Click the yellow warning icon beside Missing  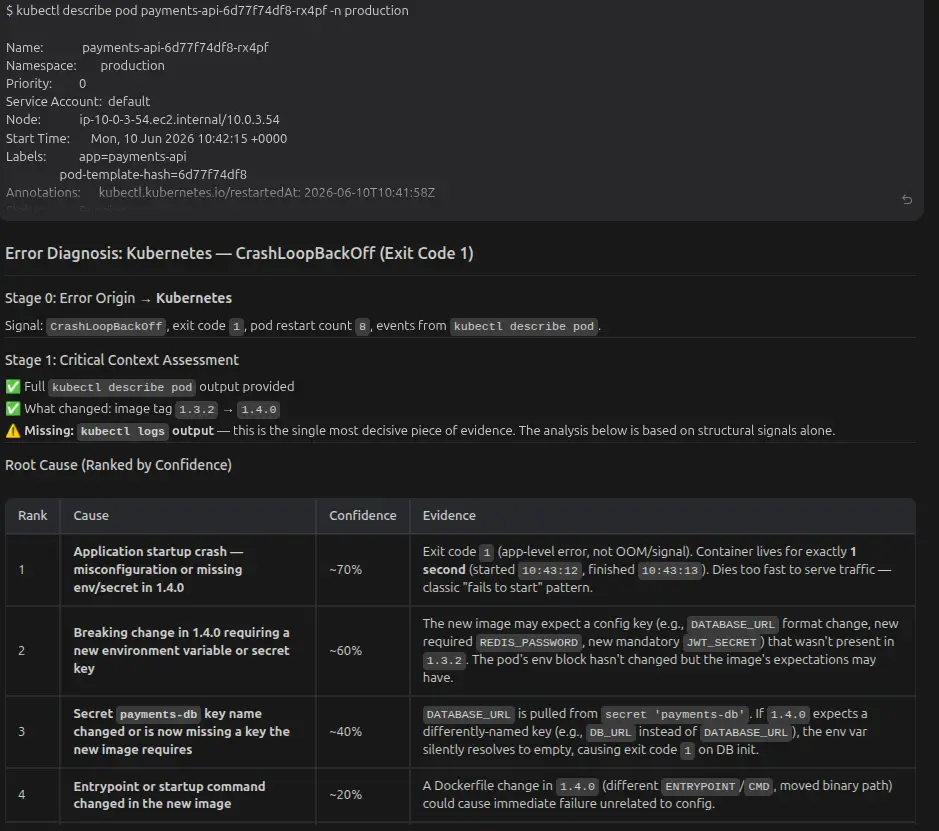pos(13,431)
